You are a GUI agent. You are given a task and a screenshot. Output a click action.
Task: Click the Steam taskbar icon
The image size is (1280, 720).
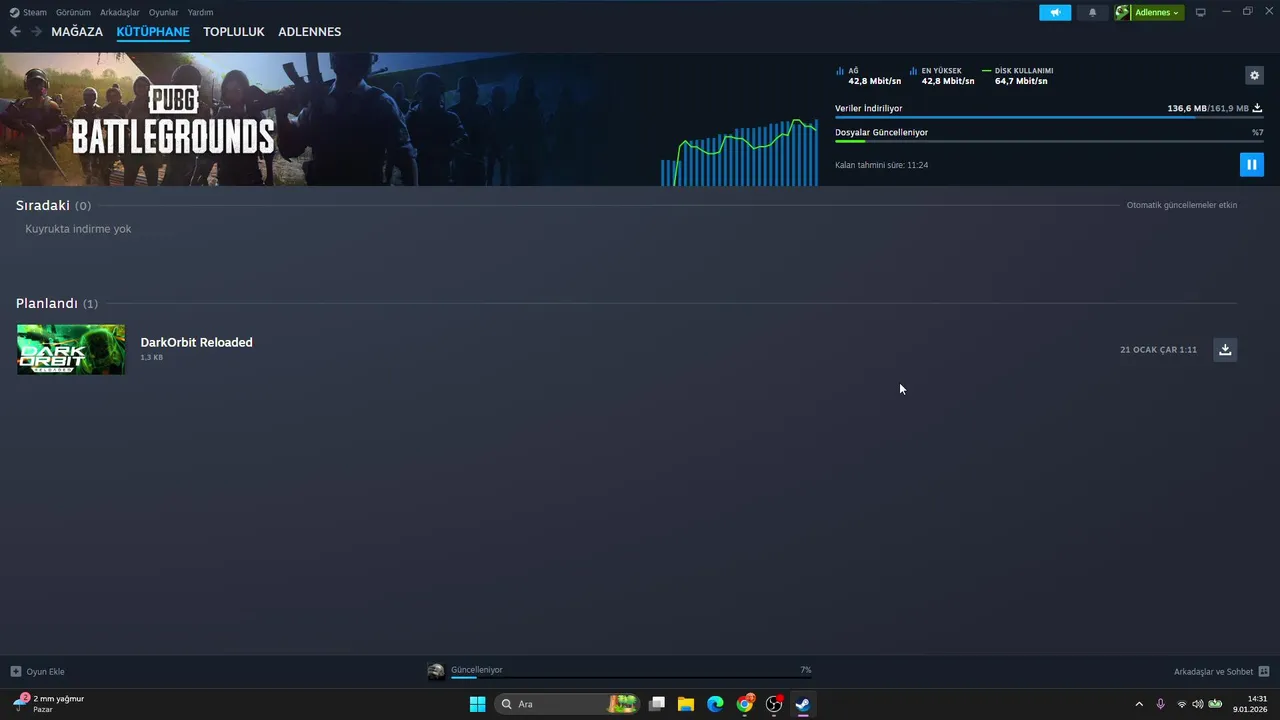coord(803,704)
